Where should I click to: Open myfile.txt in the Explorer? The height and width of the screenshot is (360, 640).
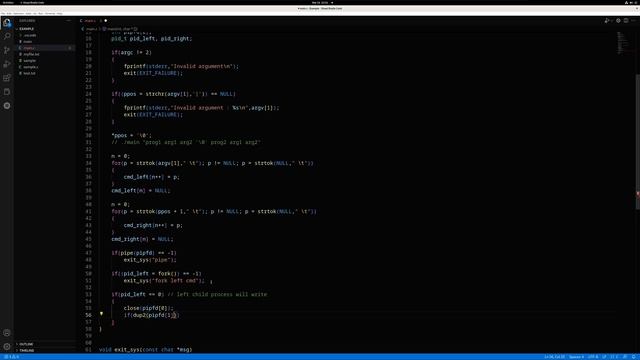pos(31,54)
